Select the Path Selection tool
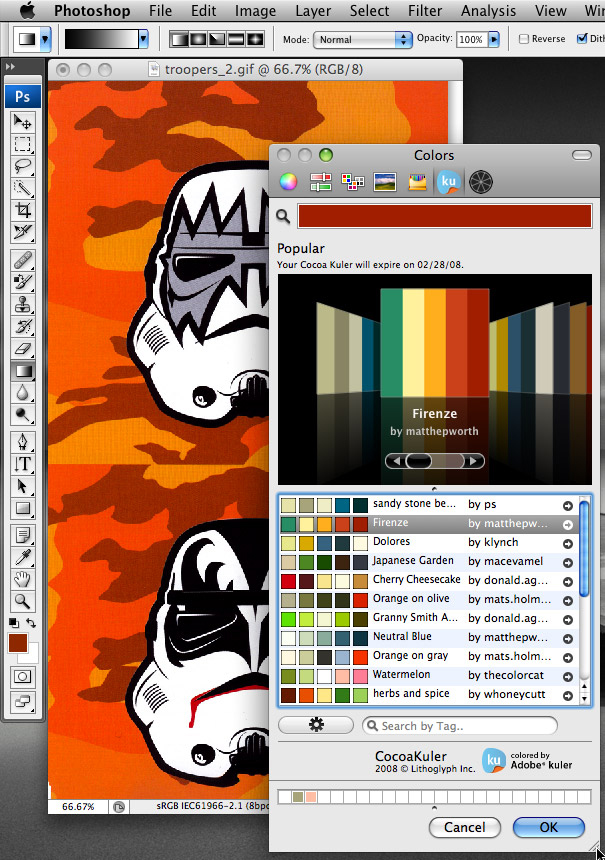This screenshot has height=860, width=605. (x=22, y=486)
